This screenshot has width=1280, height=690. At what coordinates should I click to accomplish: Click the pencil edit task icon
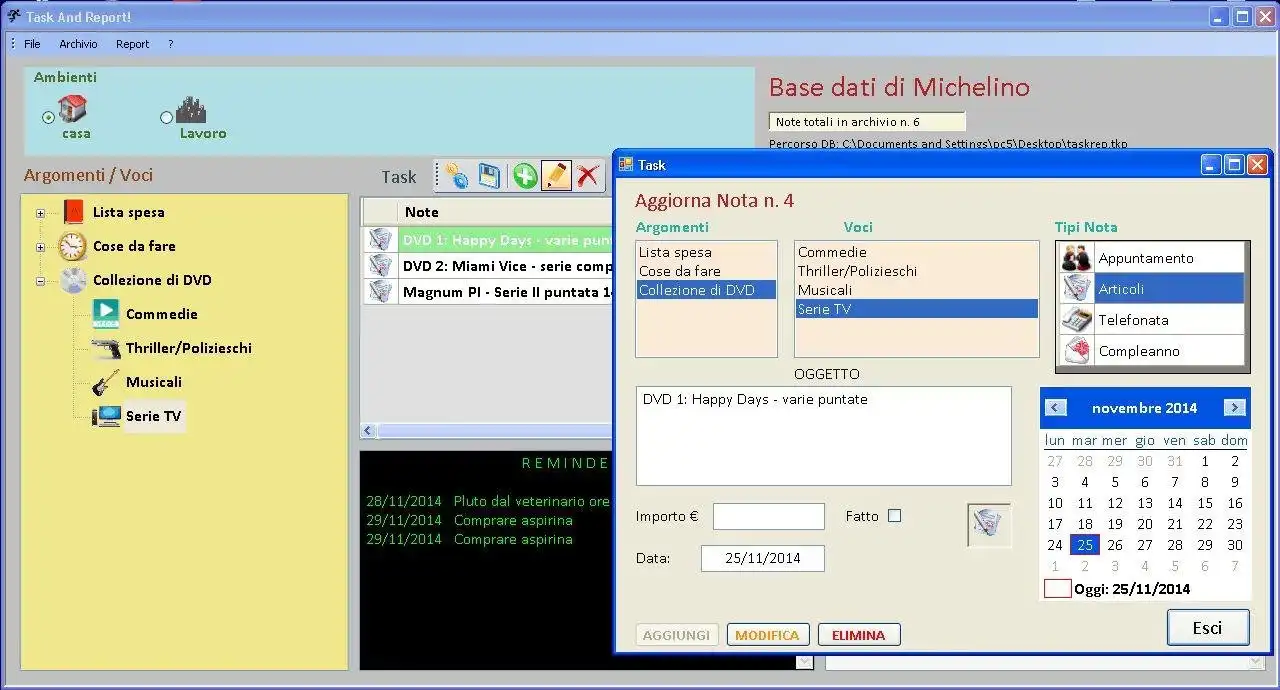[556, 176]
